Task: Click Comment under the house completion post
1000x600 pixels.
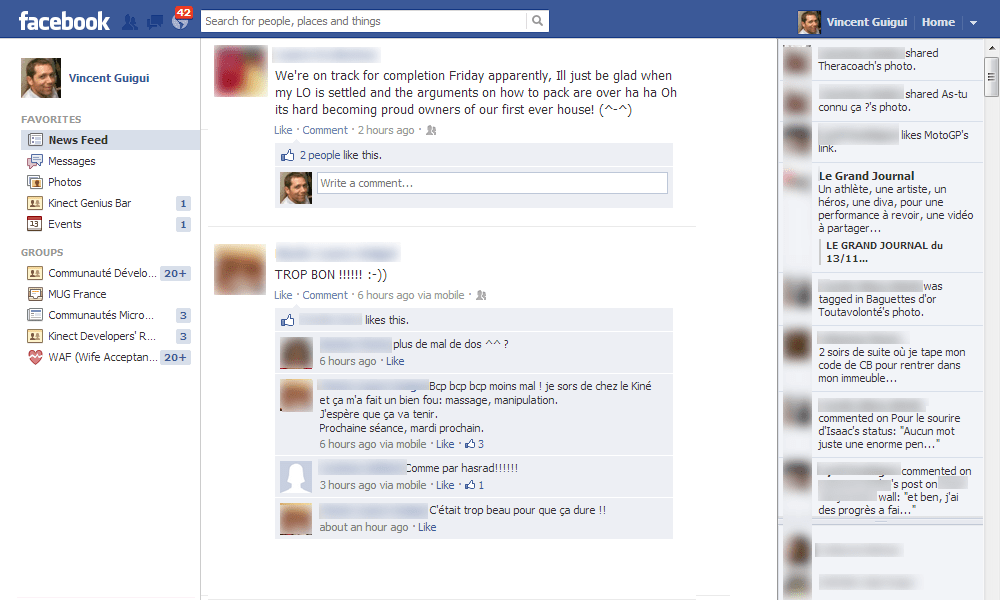Action: [x=325, y=130]
